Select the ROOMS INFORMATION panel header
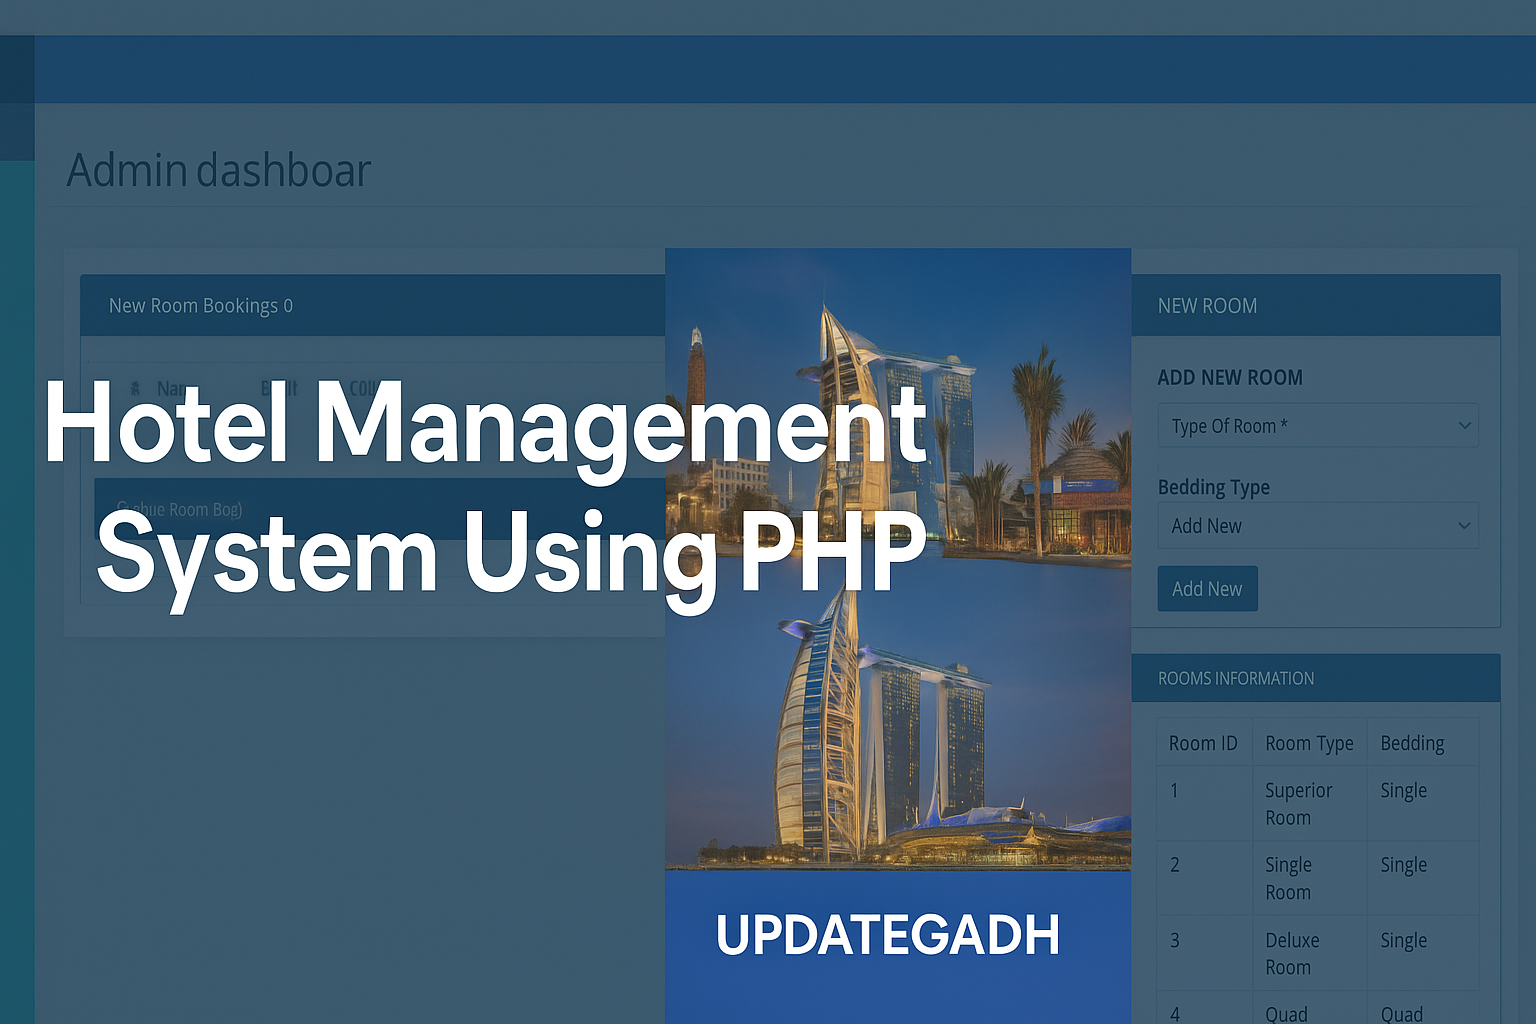Viewport: 1536px width, 1024px height. pyautogui.click(x=1315, y=678)
